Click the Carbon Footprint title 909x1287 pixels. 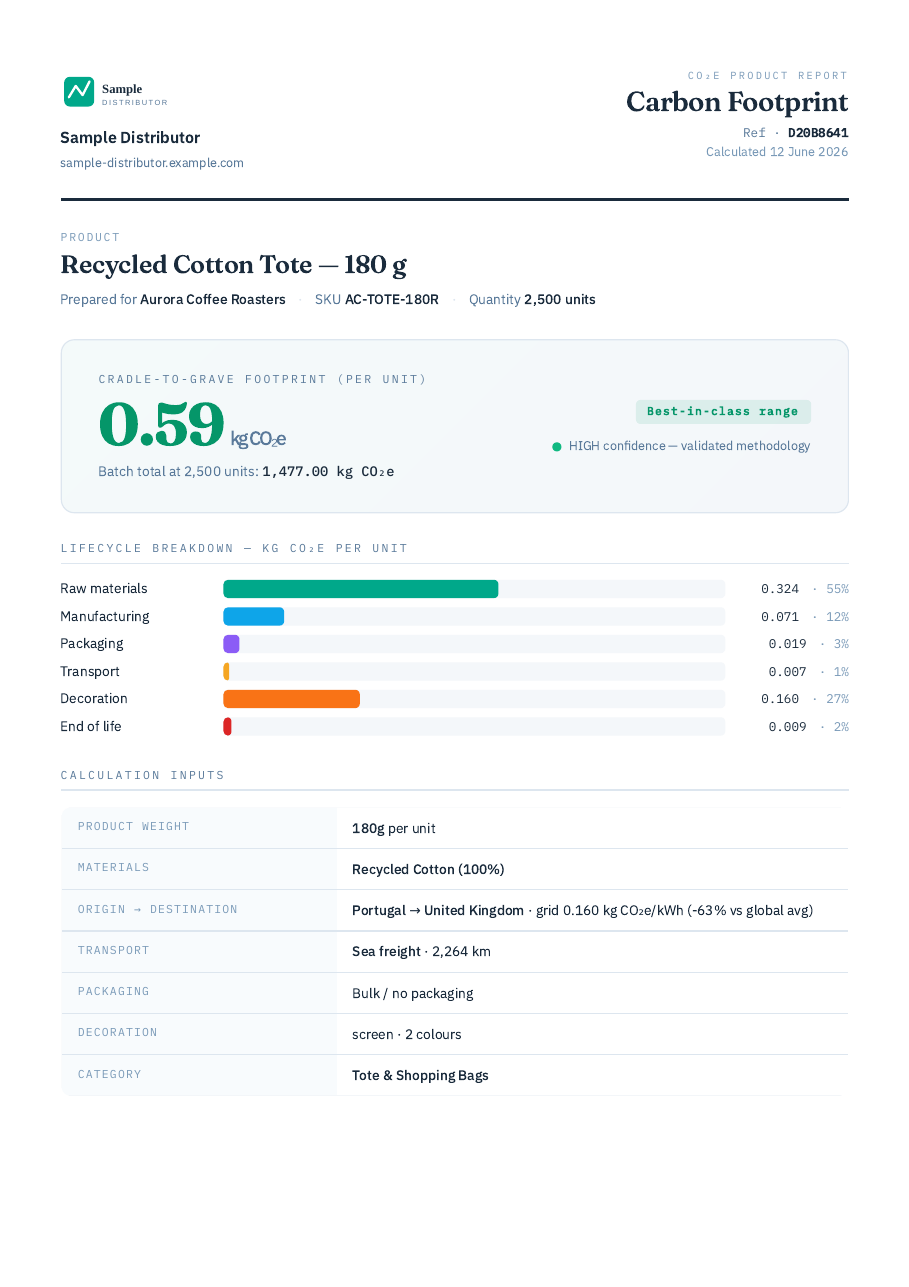point(737,102)
